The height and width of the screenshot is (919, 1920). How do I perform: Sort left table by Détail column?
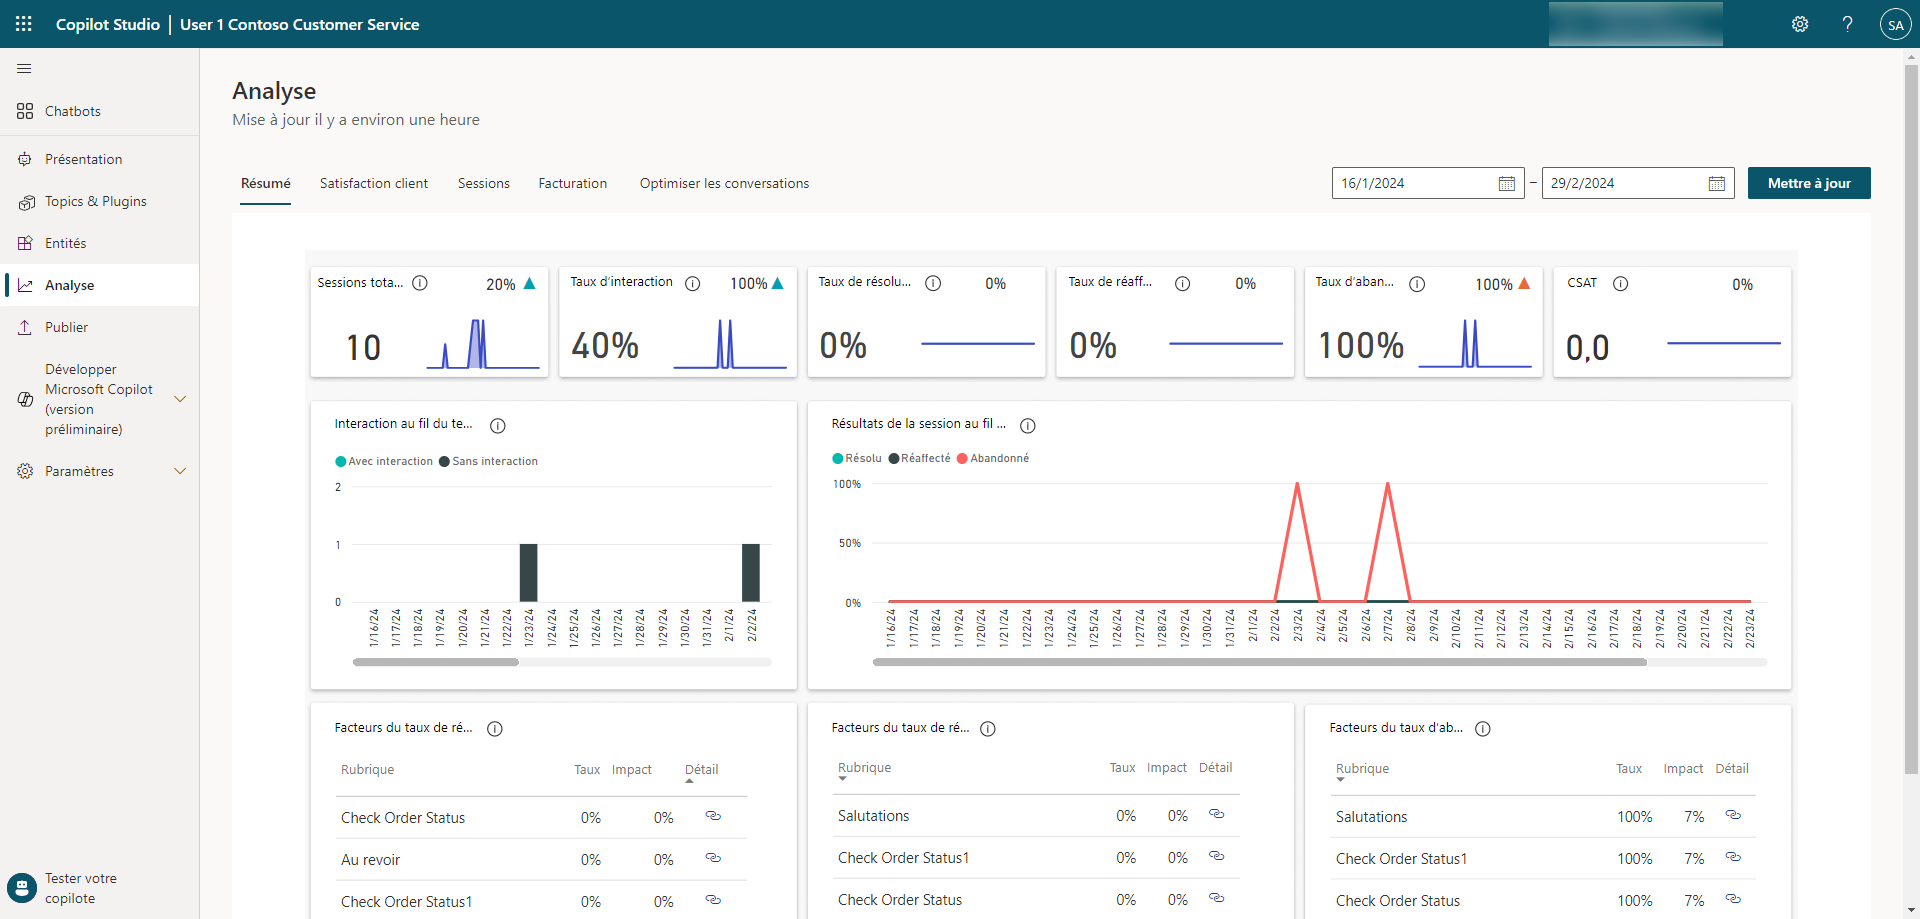pyautogui.click(x=701, y=770)
